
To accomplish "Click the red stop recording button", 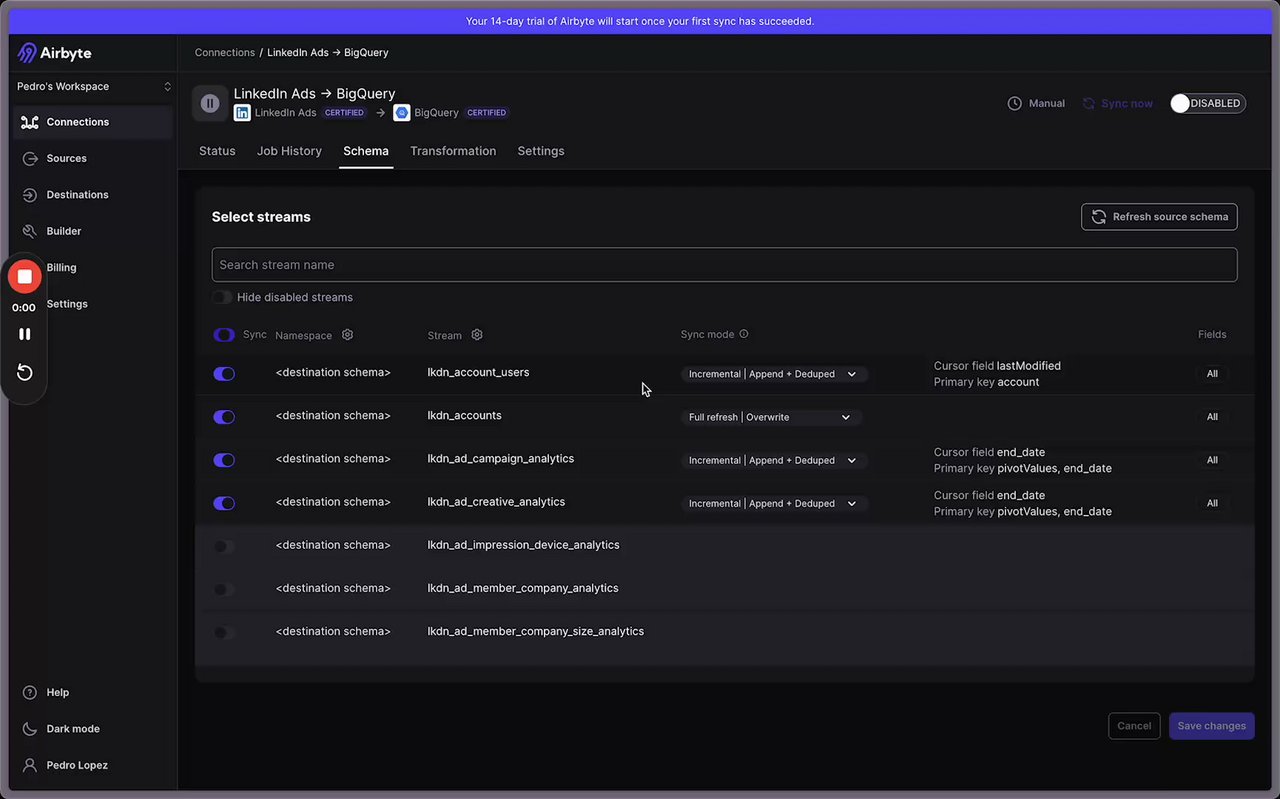I will pyautogui.click(x=25, y=277).
